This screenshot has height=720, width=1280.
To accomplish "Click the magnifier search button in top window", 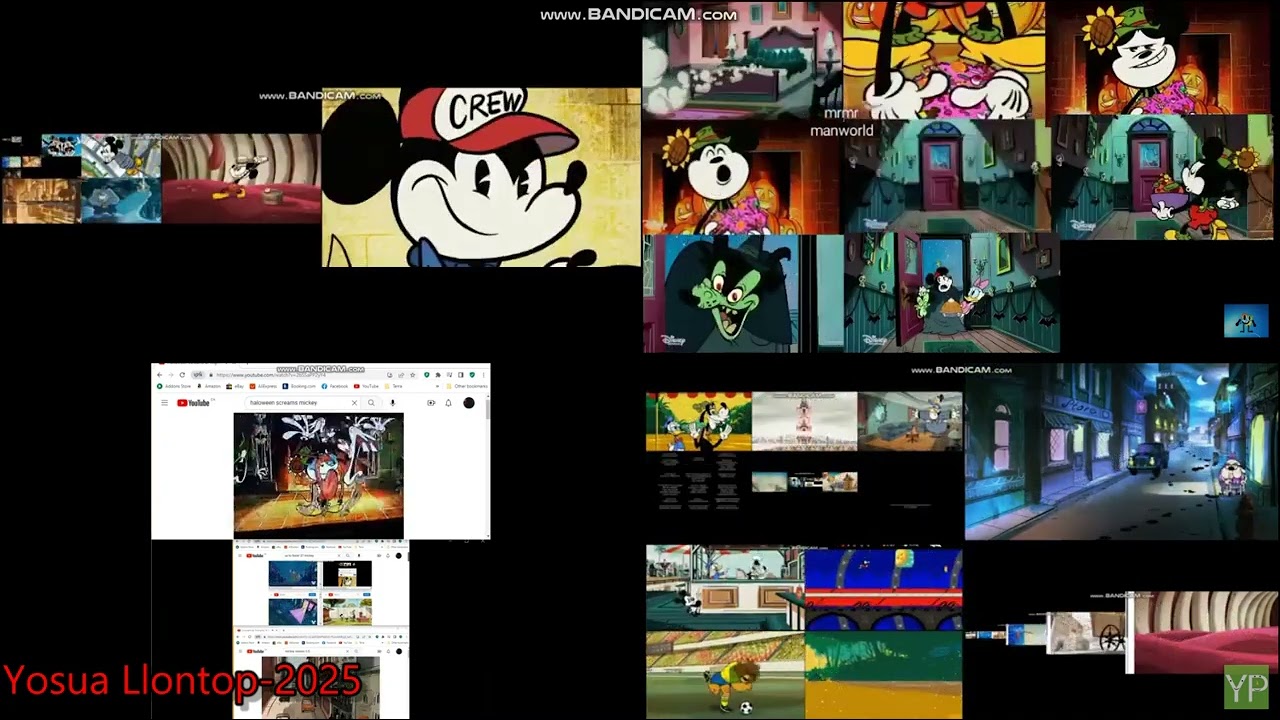I will [371, 403].
